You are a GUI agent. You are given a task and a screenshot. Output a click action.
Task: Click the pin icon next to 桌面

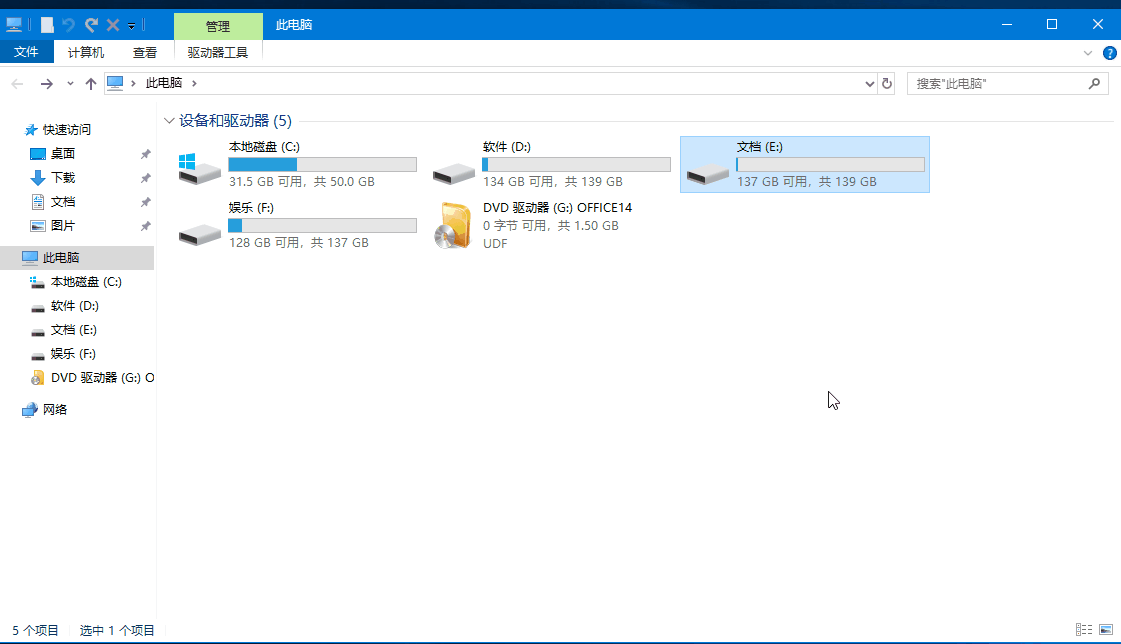pyautogui.click(x=145, y=154)
